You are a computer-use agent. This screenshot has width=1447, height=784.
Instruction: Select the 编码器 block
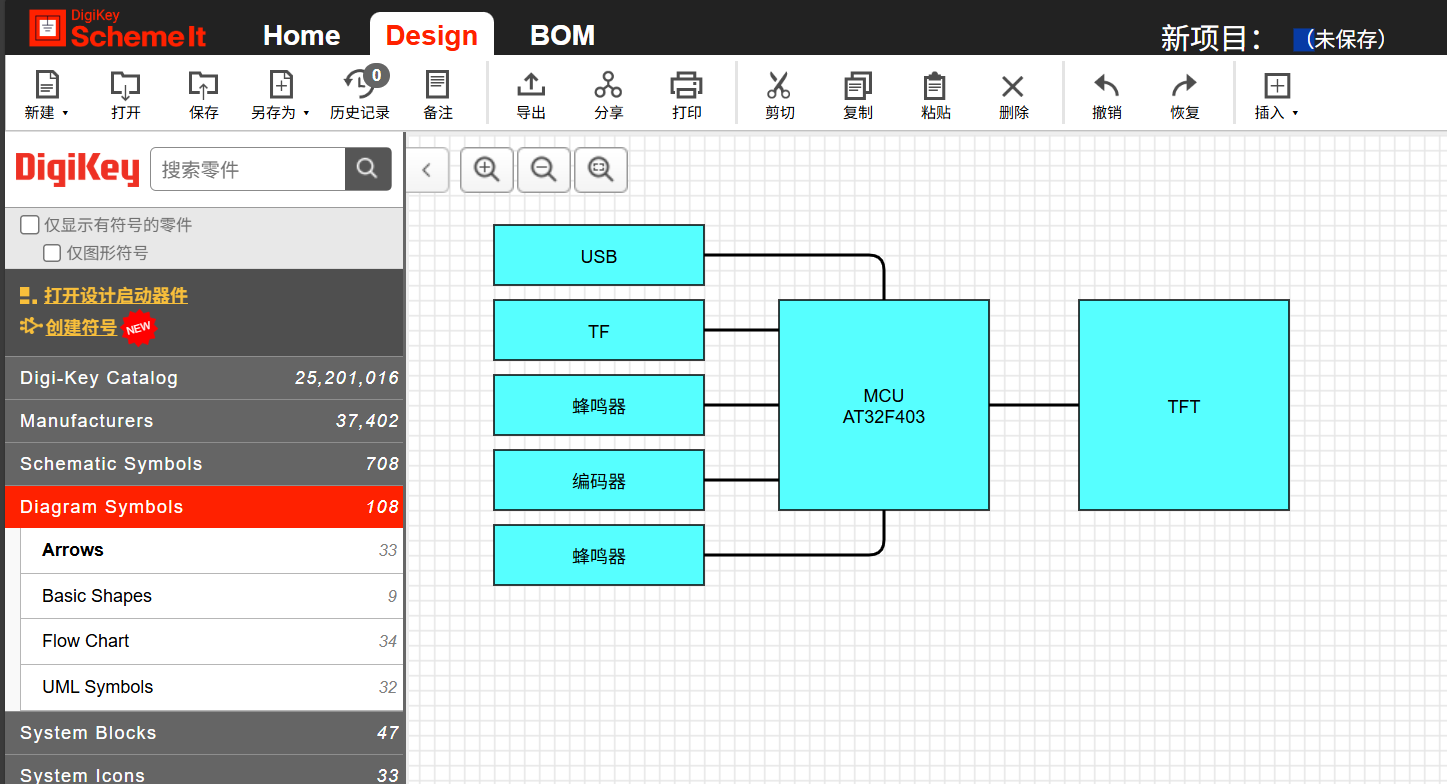tap(599, 480)
